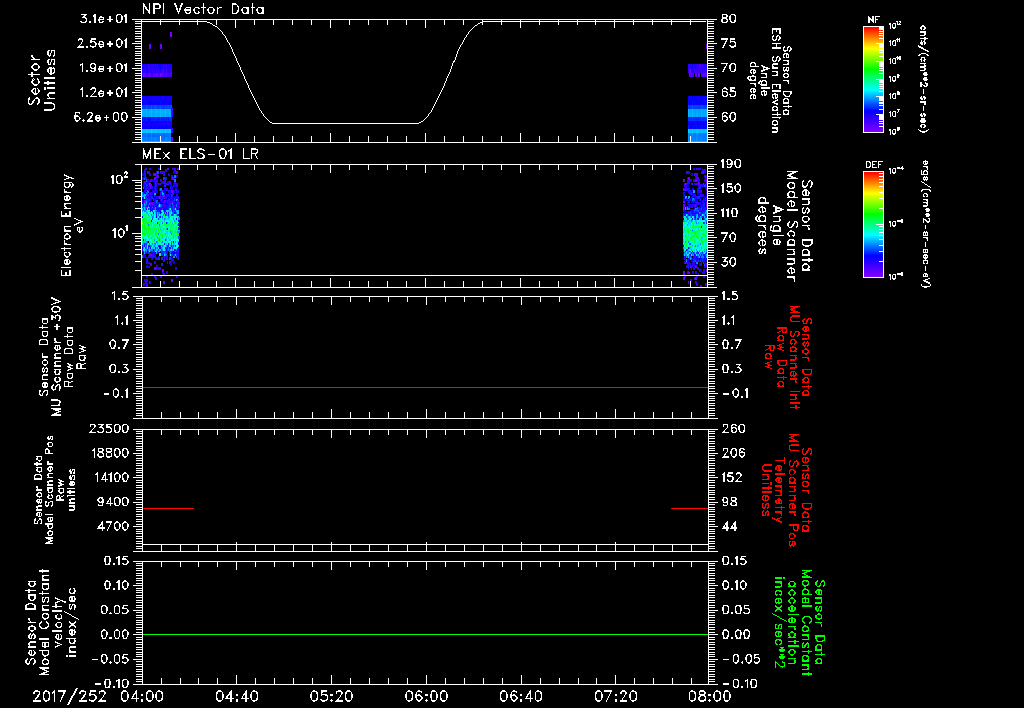Click the 06:00 time axis label
The image size is (1024, 708).
pyautogui.click(x=426, y=696)
